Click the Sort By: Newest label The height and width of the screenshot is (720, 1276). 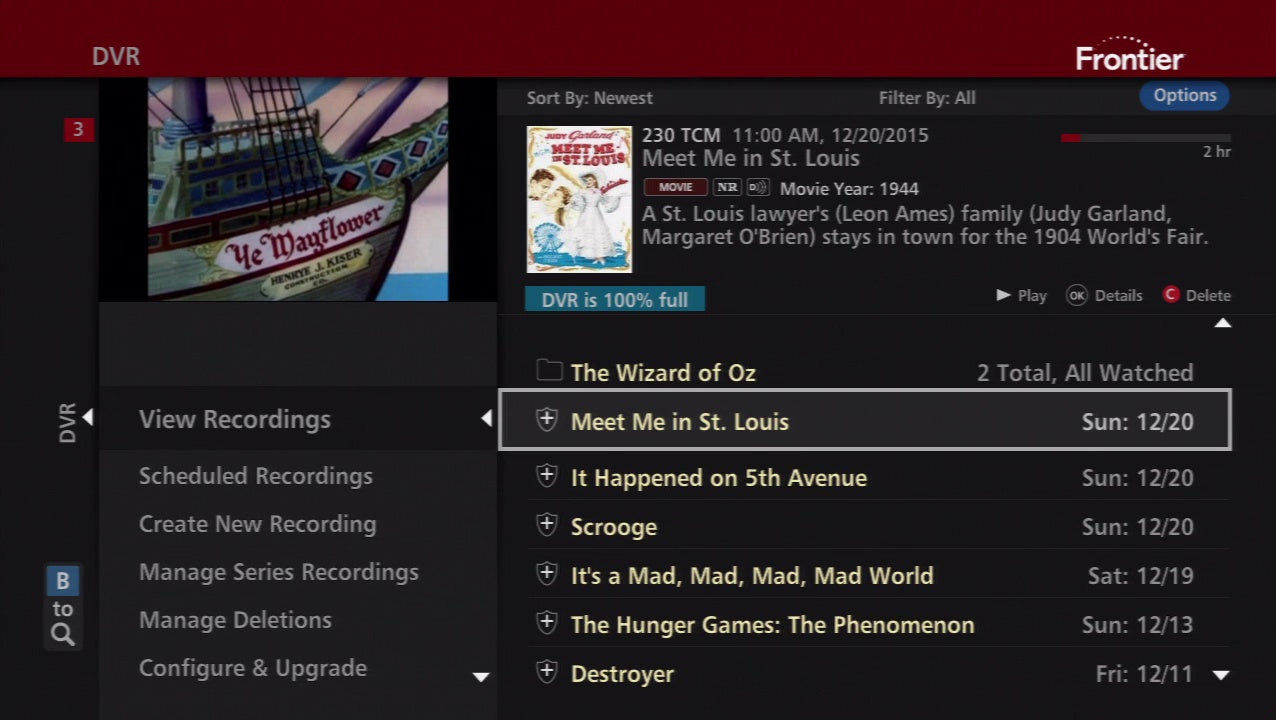tap(589, 98)
